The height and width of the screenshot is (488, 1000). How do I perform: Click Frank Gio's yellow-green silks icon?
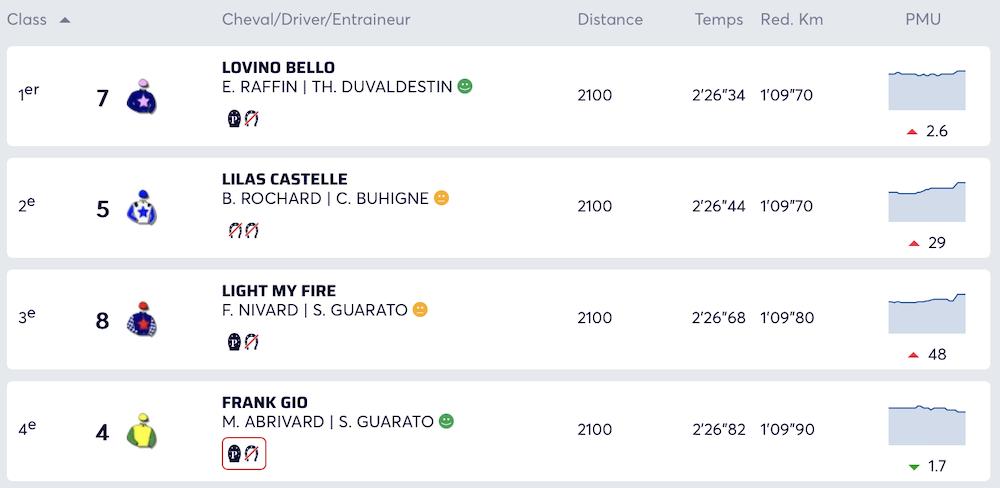[142, 431]
